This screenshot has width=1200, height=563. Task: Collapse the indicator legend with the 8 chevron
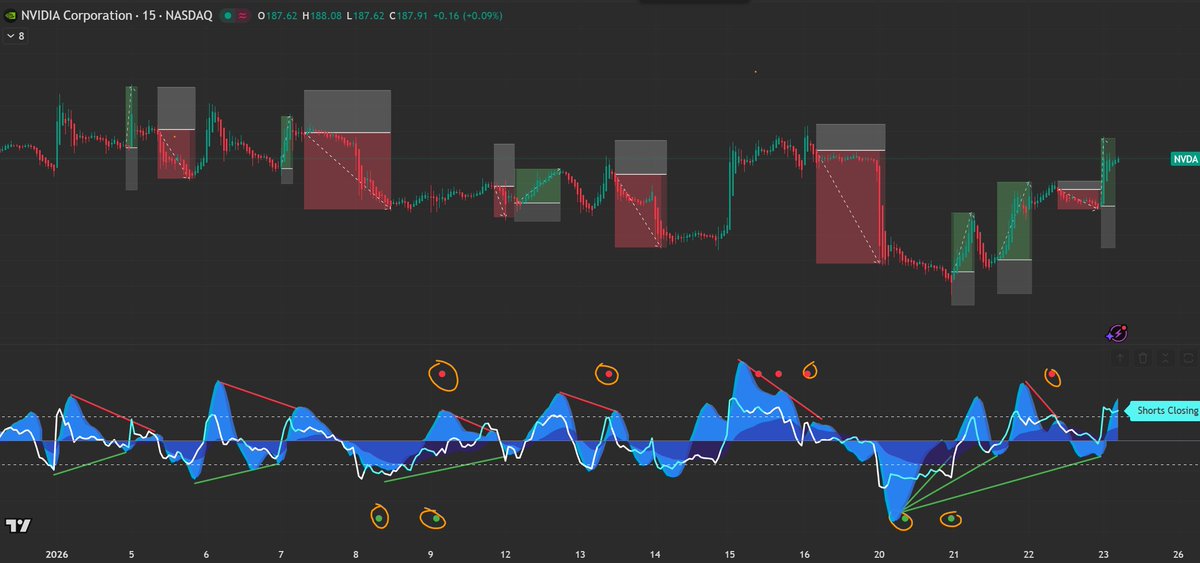[15, 36]
